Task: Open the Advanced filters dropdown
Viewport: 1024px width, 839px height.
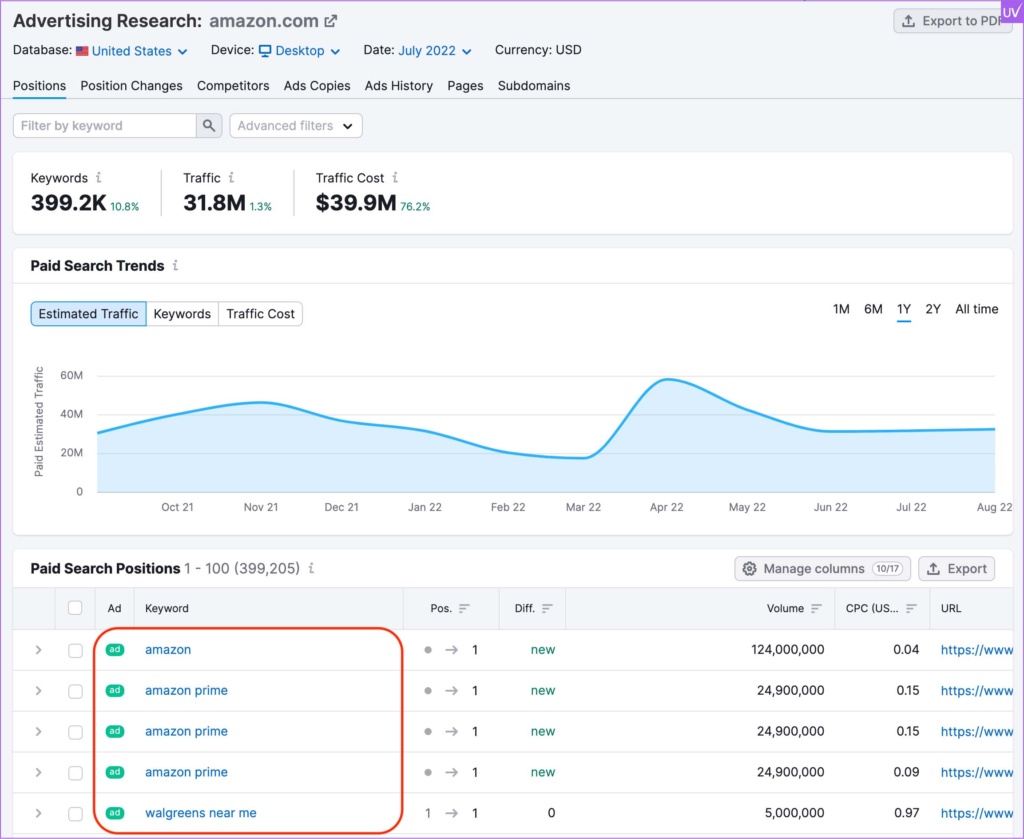Action: [296, 126]
